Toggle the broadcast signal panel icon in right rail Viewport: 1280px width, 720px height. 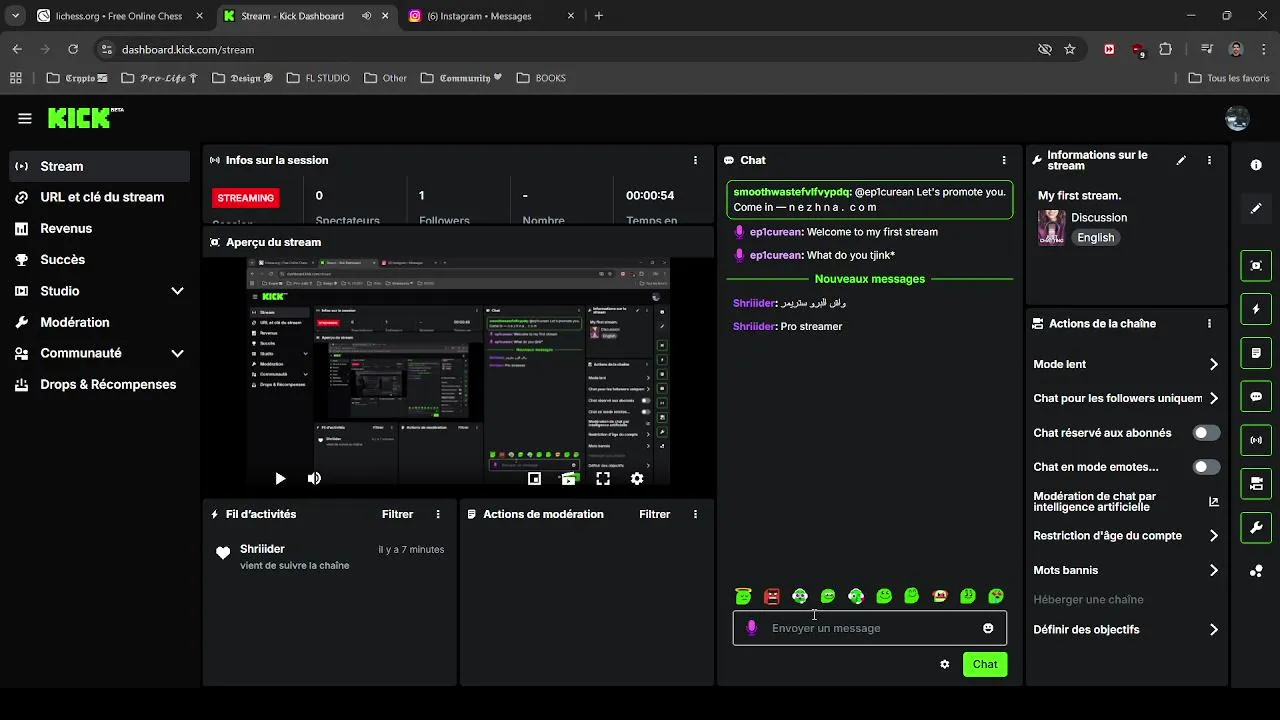(1256, 440)
